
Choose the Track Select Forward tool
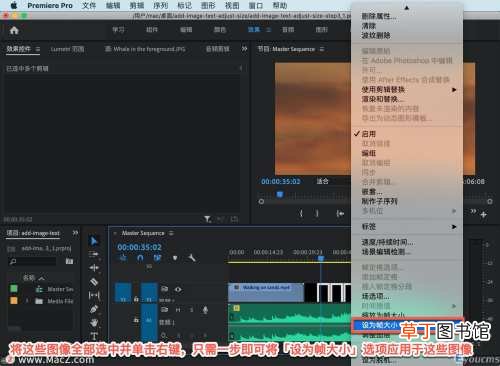tap(94, 254)
